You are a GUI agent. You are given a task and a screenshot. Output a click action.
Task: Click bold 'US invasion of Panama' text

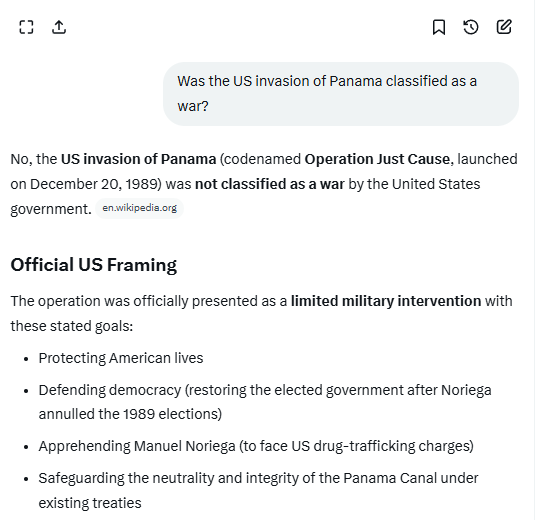click(x=138, y=160)
